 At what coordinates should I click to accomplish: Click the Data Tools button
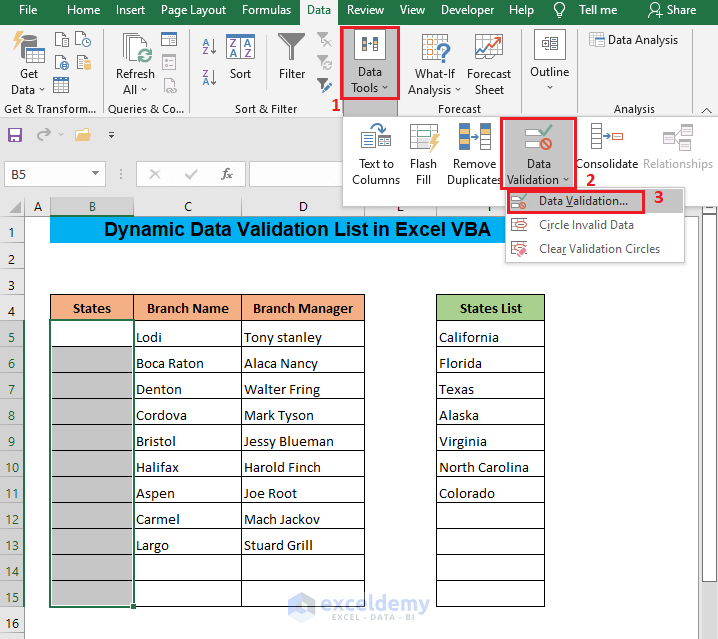coord(370,62)
